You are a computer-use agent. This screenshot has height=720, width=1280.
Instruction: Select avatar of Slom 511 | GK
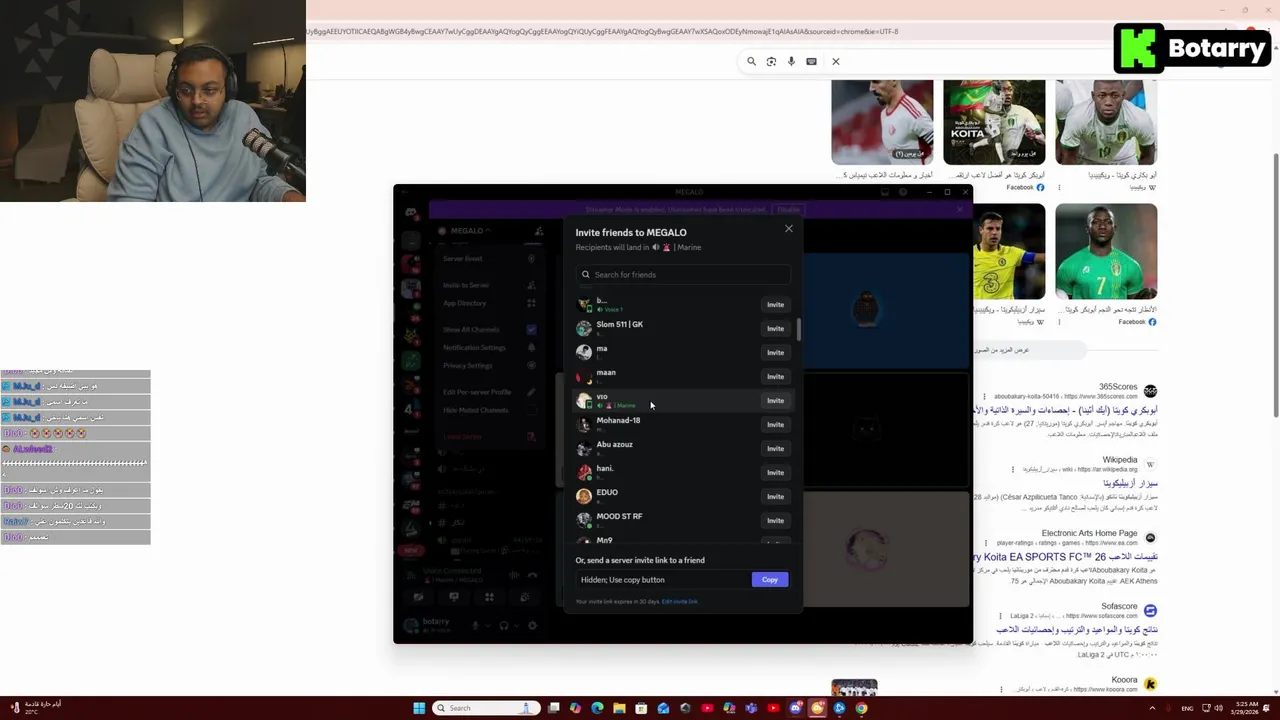click(x=584, y=328)
